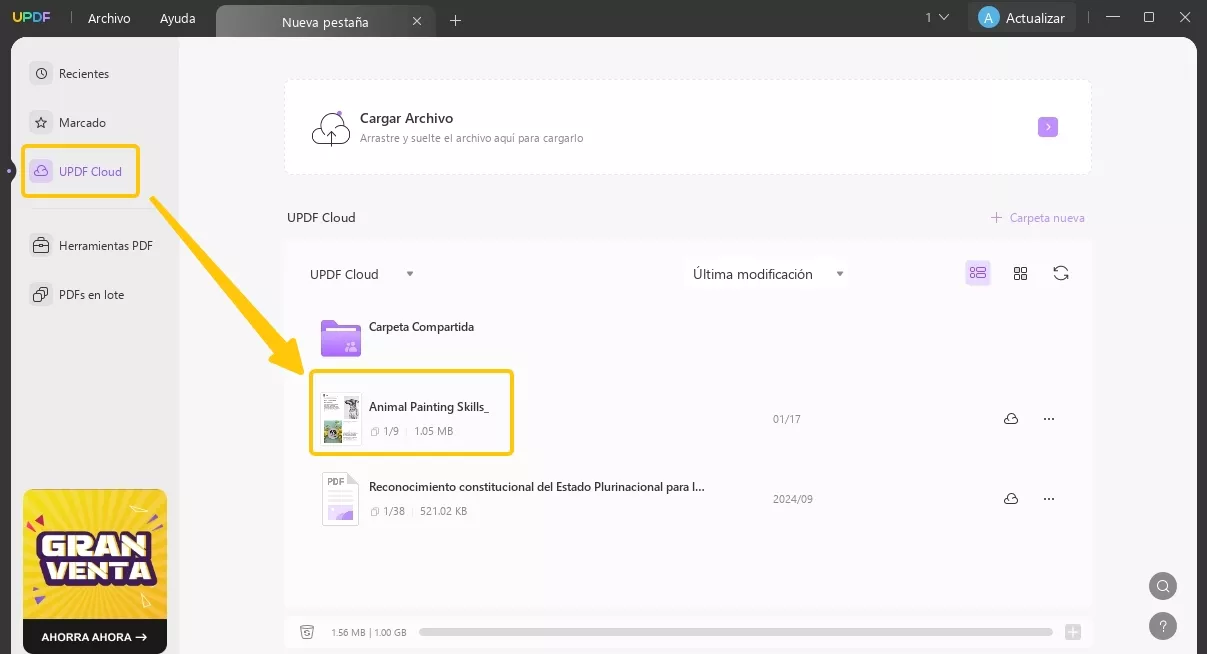Open more options for Animal Painting Skills_
The image size is (1207, 654).
pyautogui.click(x=1049, y=419)
